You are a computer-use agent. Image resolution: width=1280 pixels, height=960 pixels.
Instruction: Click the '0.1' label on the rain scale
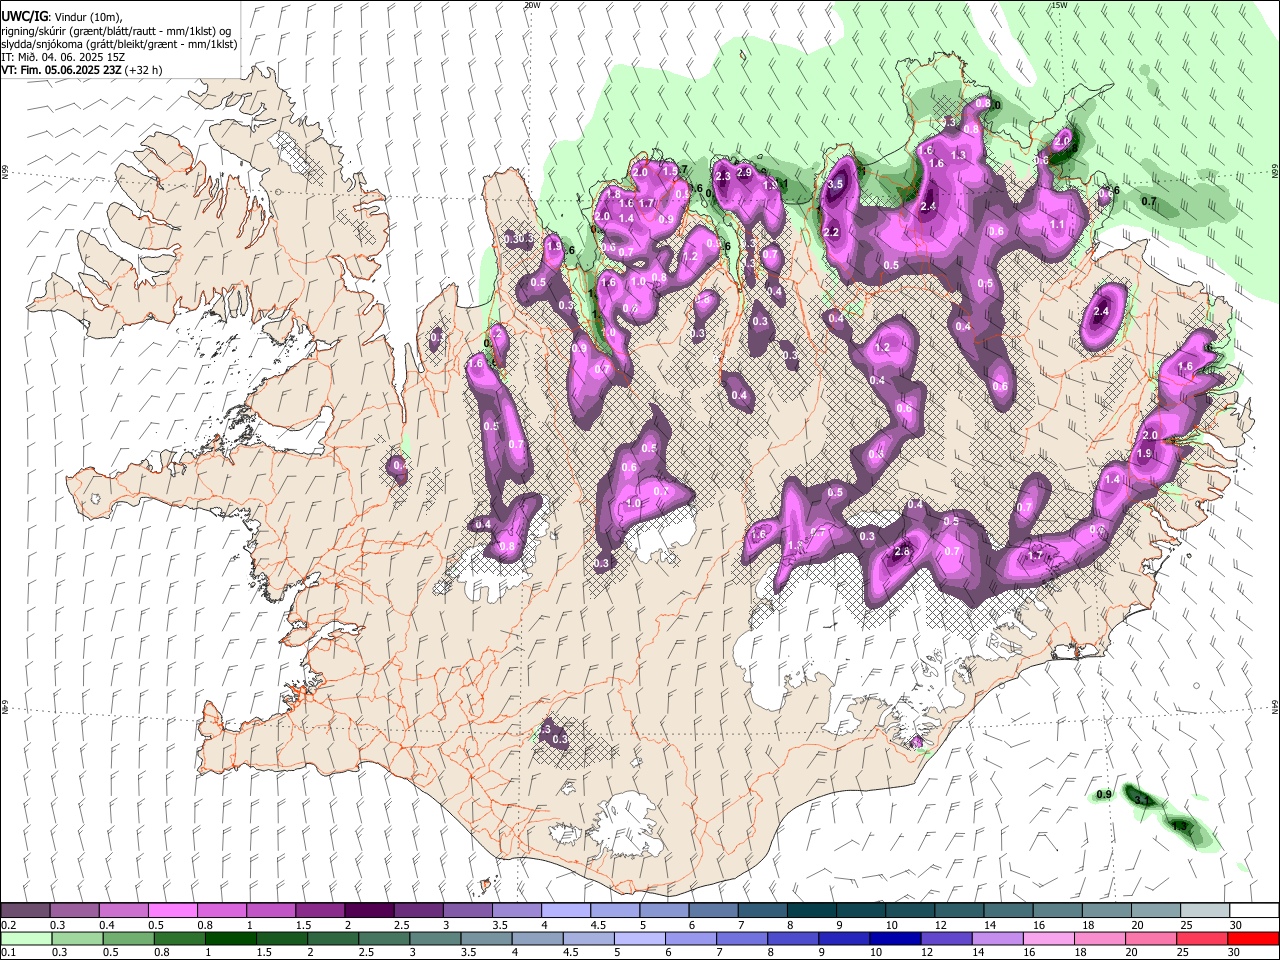(9, 953)
